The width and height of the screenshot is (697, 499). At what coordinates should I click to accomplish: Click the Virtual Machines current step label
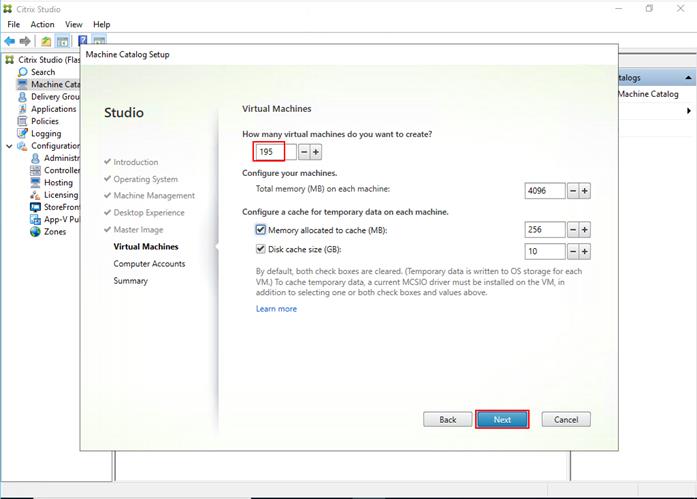tap(146, 247)
